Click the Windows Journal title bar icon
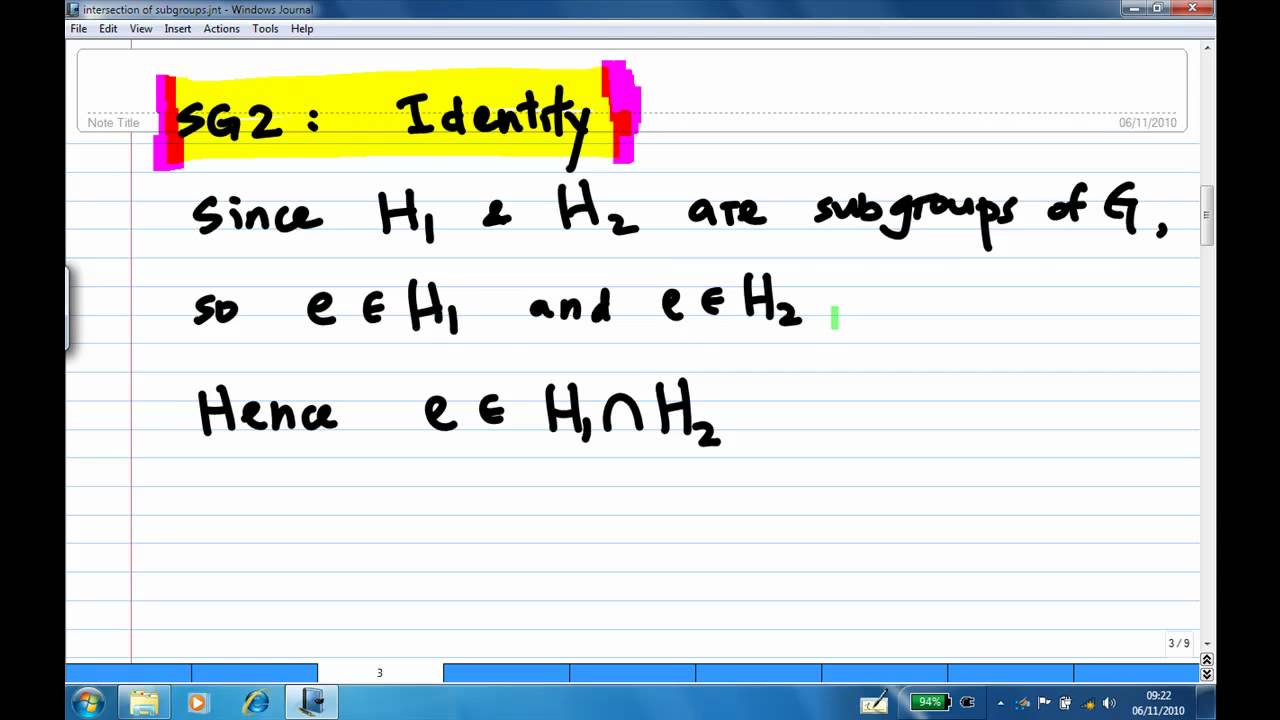Viewport: 1280px width, 720px height. pos(73,9)
